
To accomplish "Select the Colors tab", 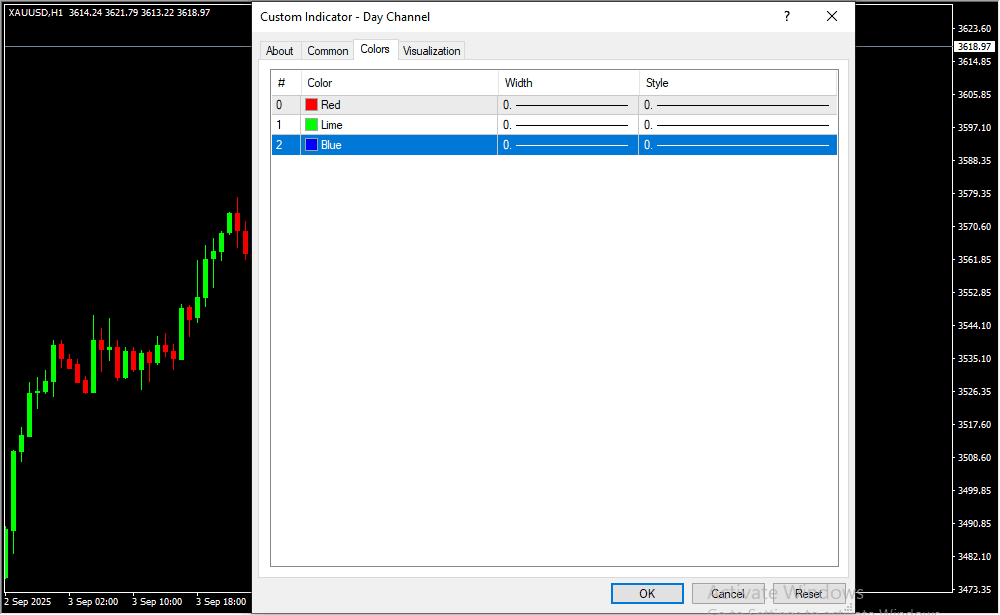I will click(x=375, y=50).
